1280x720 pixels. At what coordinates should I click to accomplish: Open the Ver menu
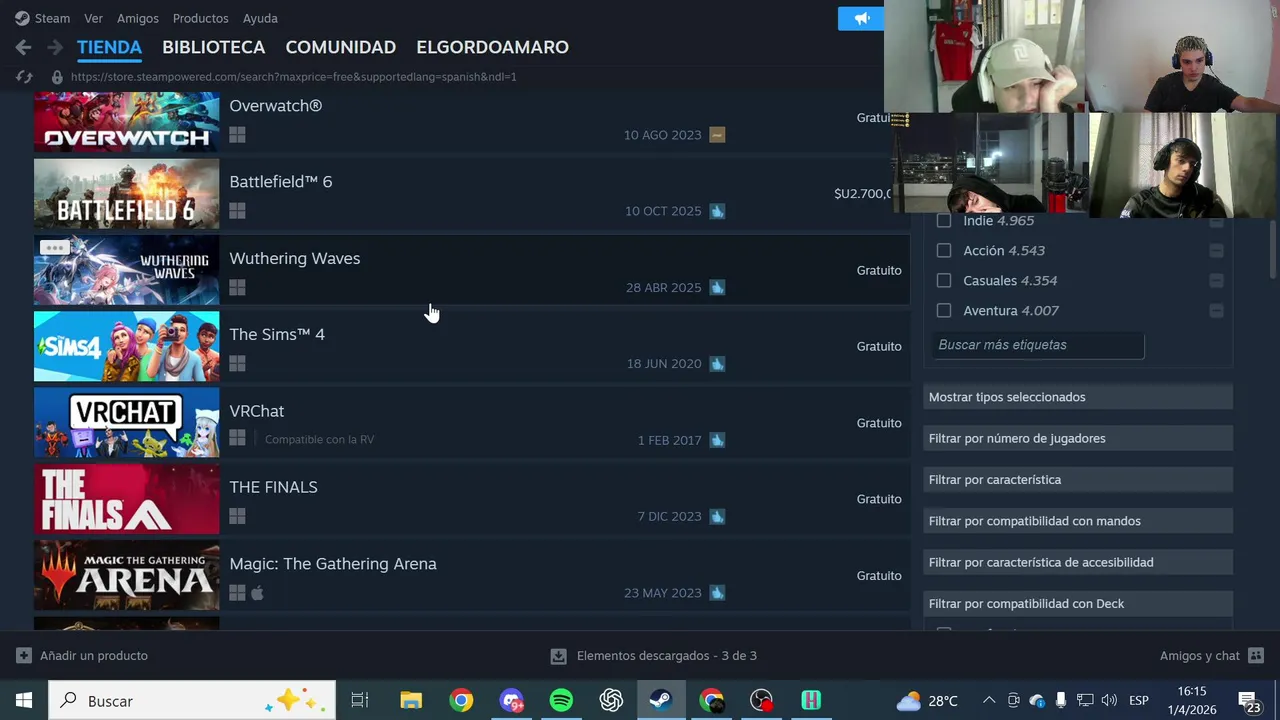[93, 18]
